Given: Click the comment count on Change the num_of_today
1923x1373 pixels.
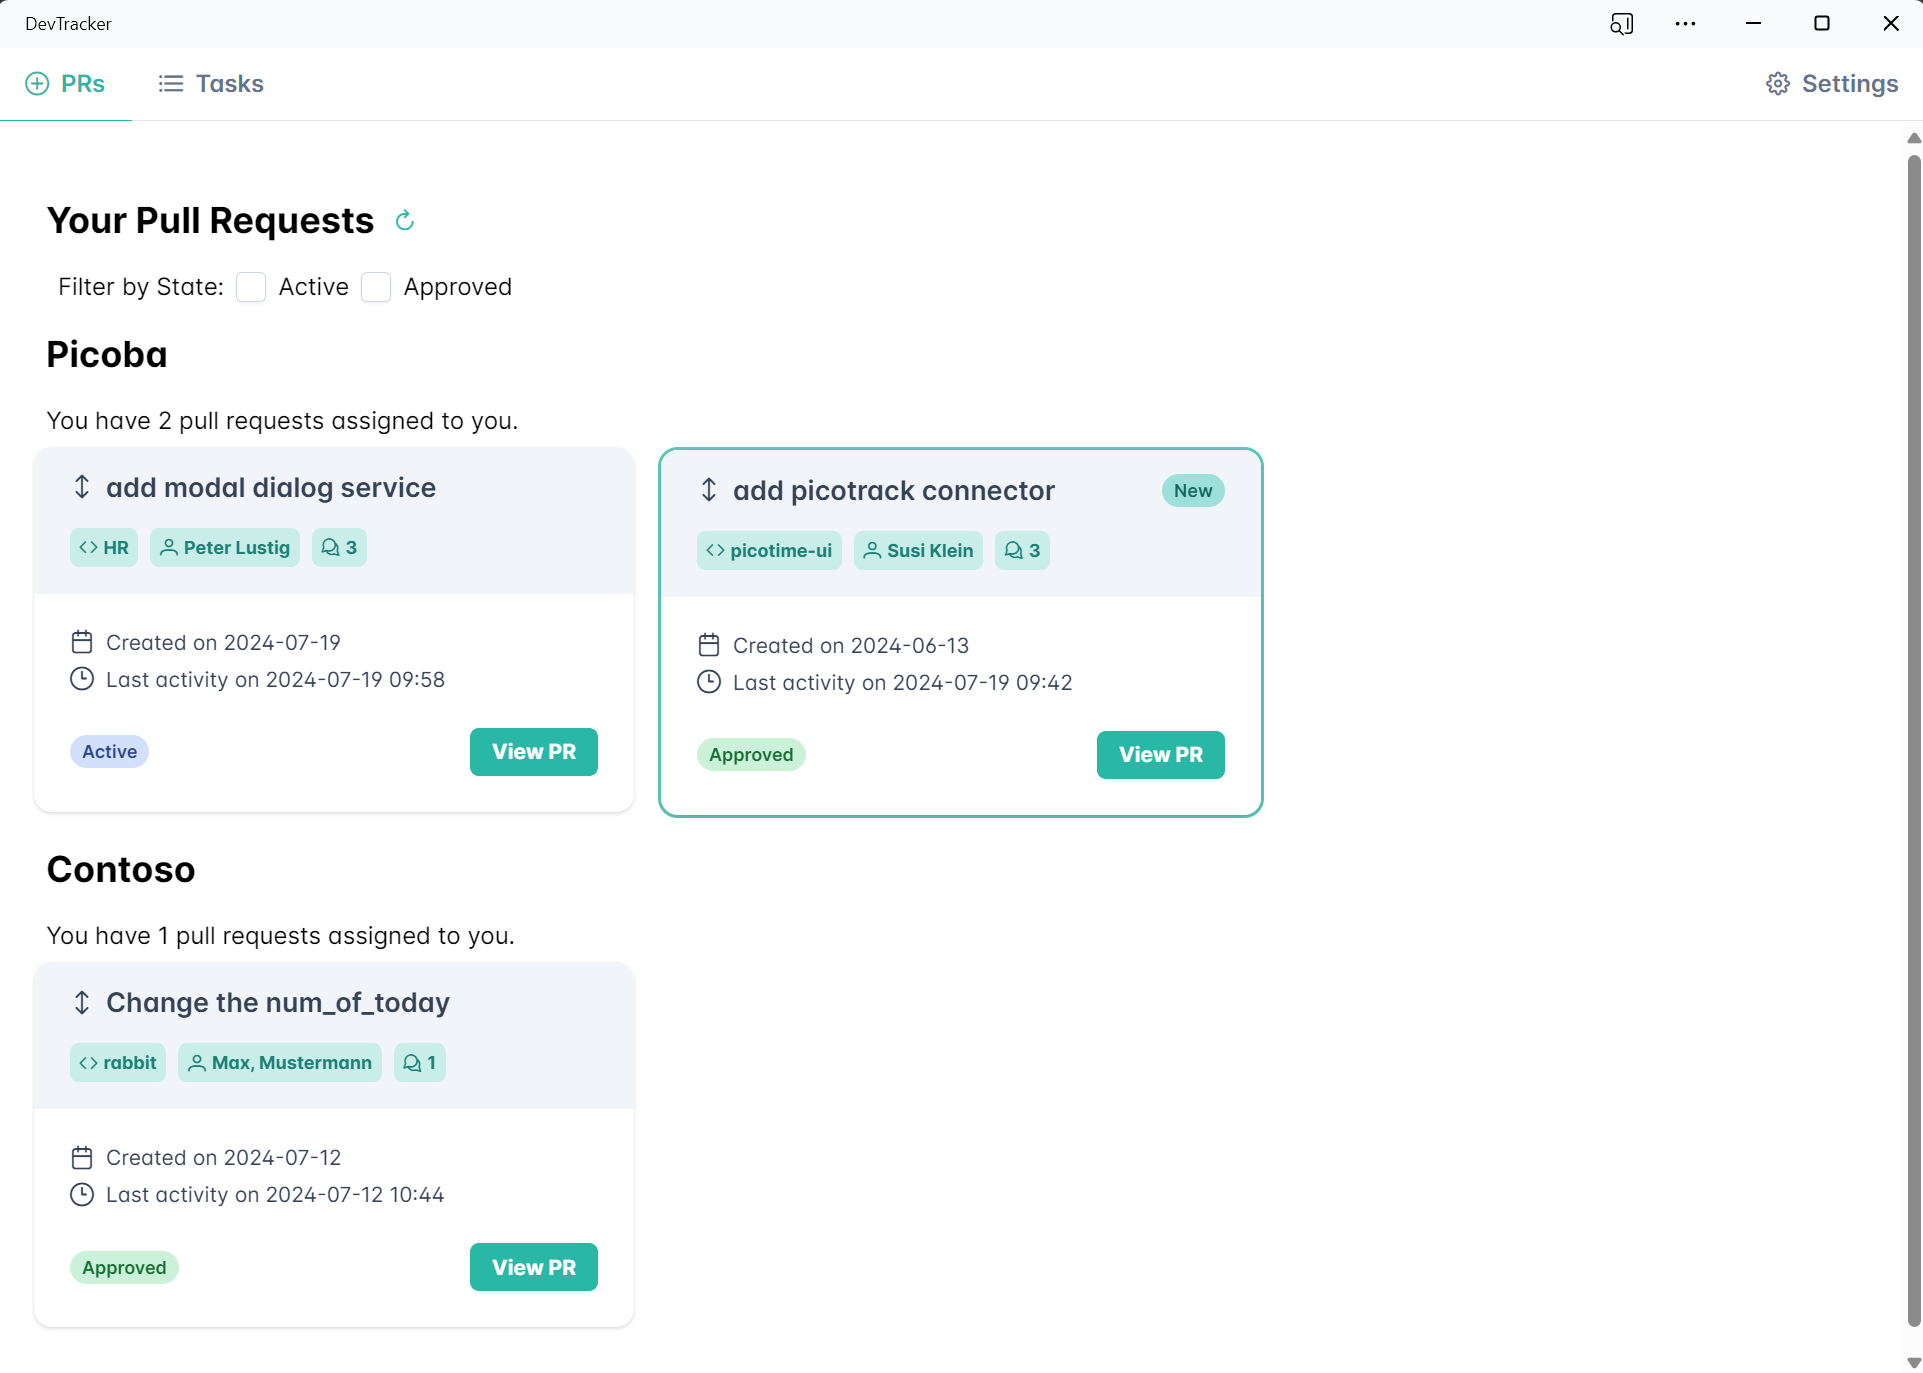Looking at the screenshot, I should click(420, 1063).
